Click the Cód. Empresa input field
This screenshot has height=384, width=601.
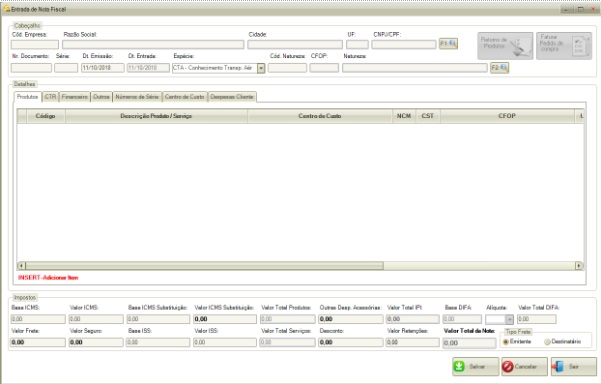(35, 44)
